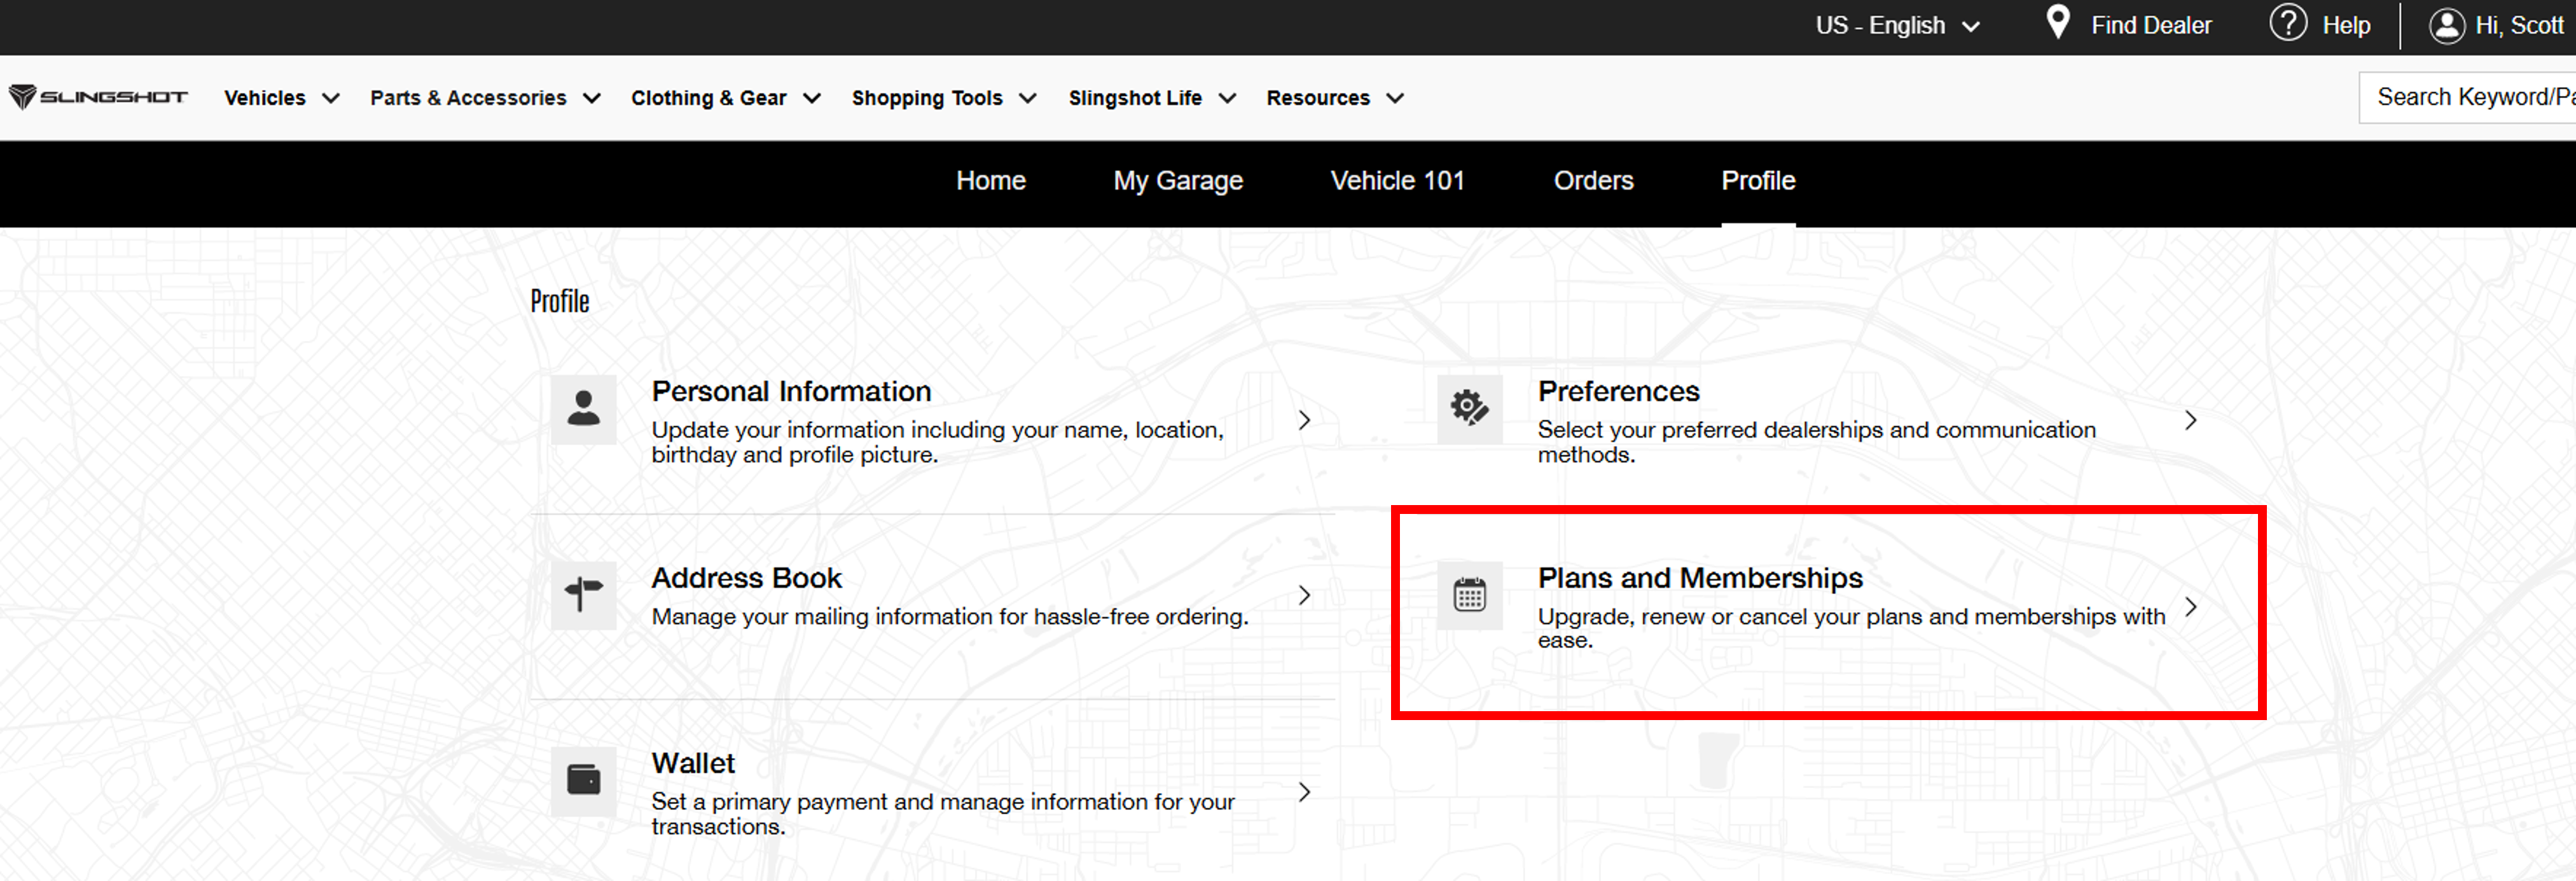Click the Address Book signpost icon
The image size is (2576, 881).
583,595
